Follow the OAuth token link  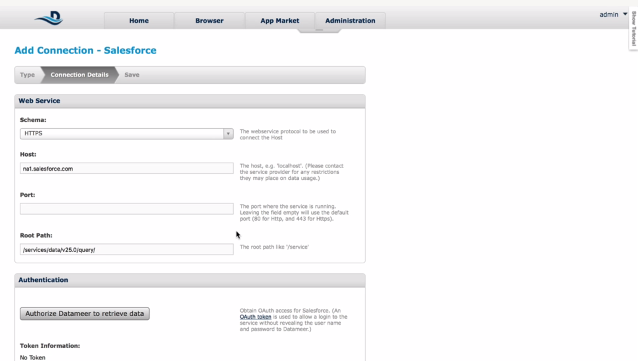click(x=255, y=317)
